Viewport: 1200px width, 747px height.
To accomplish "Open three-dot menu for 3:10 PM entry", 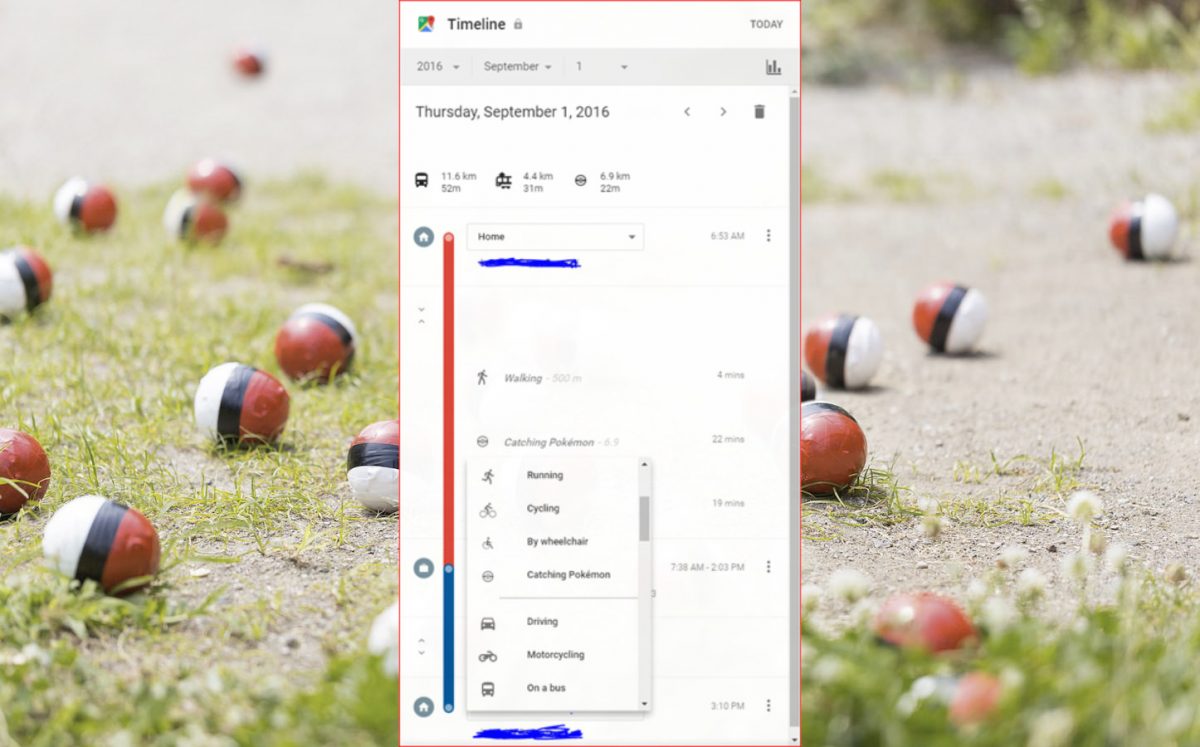I will coord(768,706).
